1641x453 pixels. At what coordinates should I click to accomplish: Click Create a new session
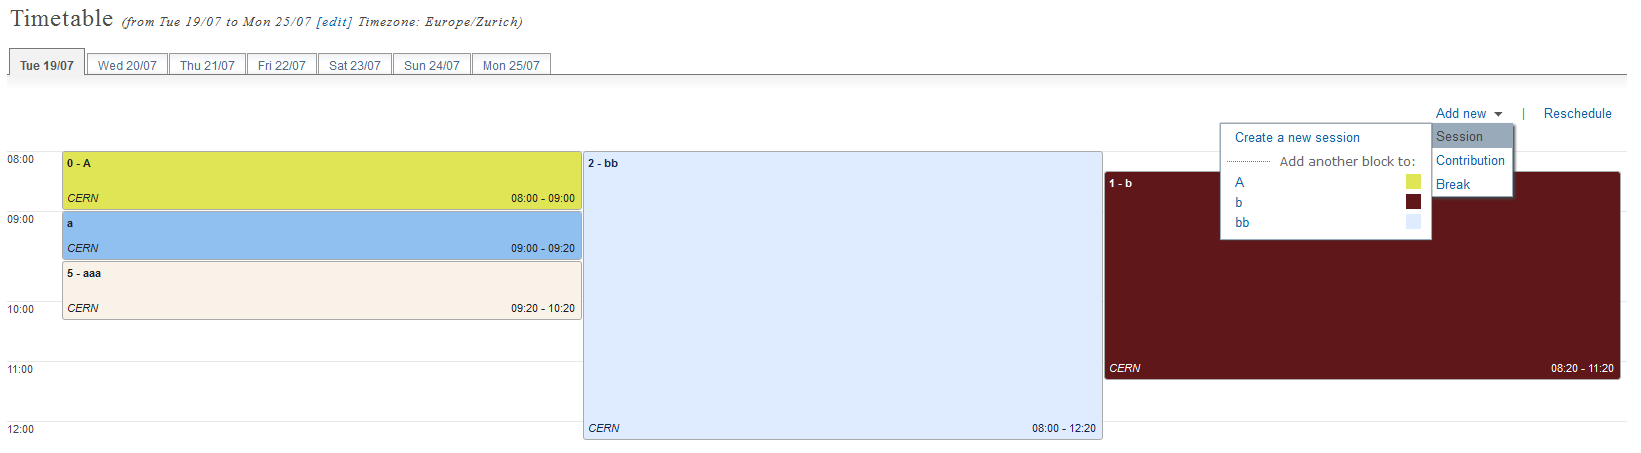pos(1297,138)
